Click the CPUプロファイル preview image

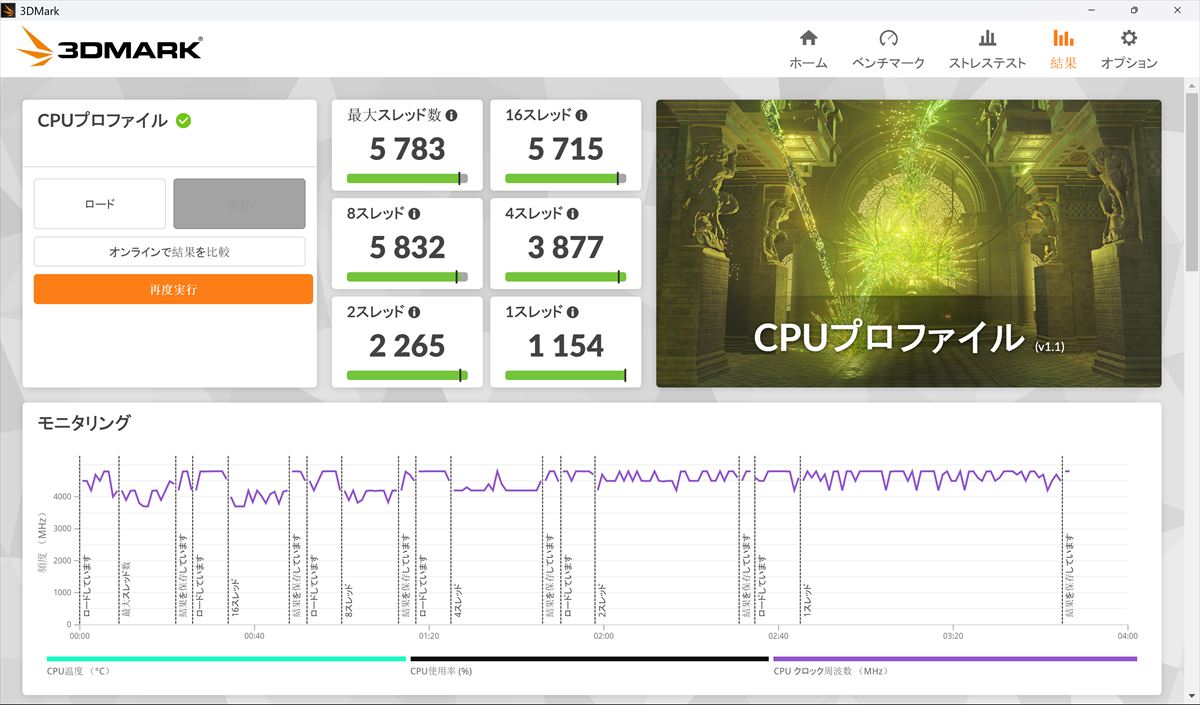[908, 243]
